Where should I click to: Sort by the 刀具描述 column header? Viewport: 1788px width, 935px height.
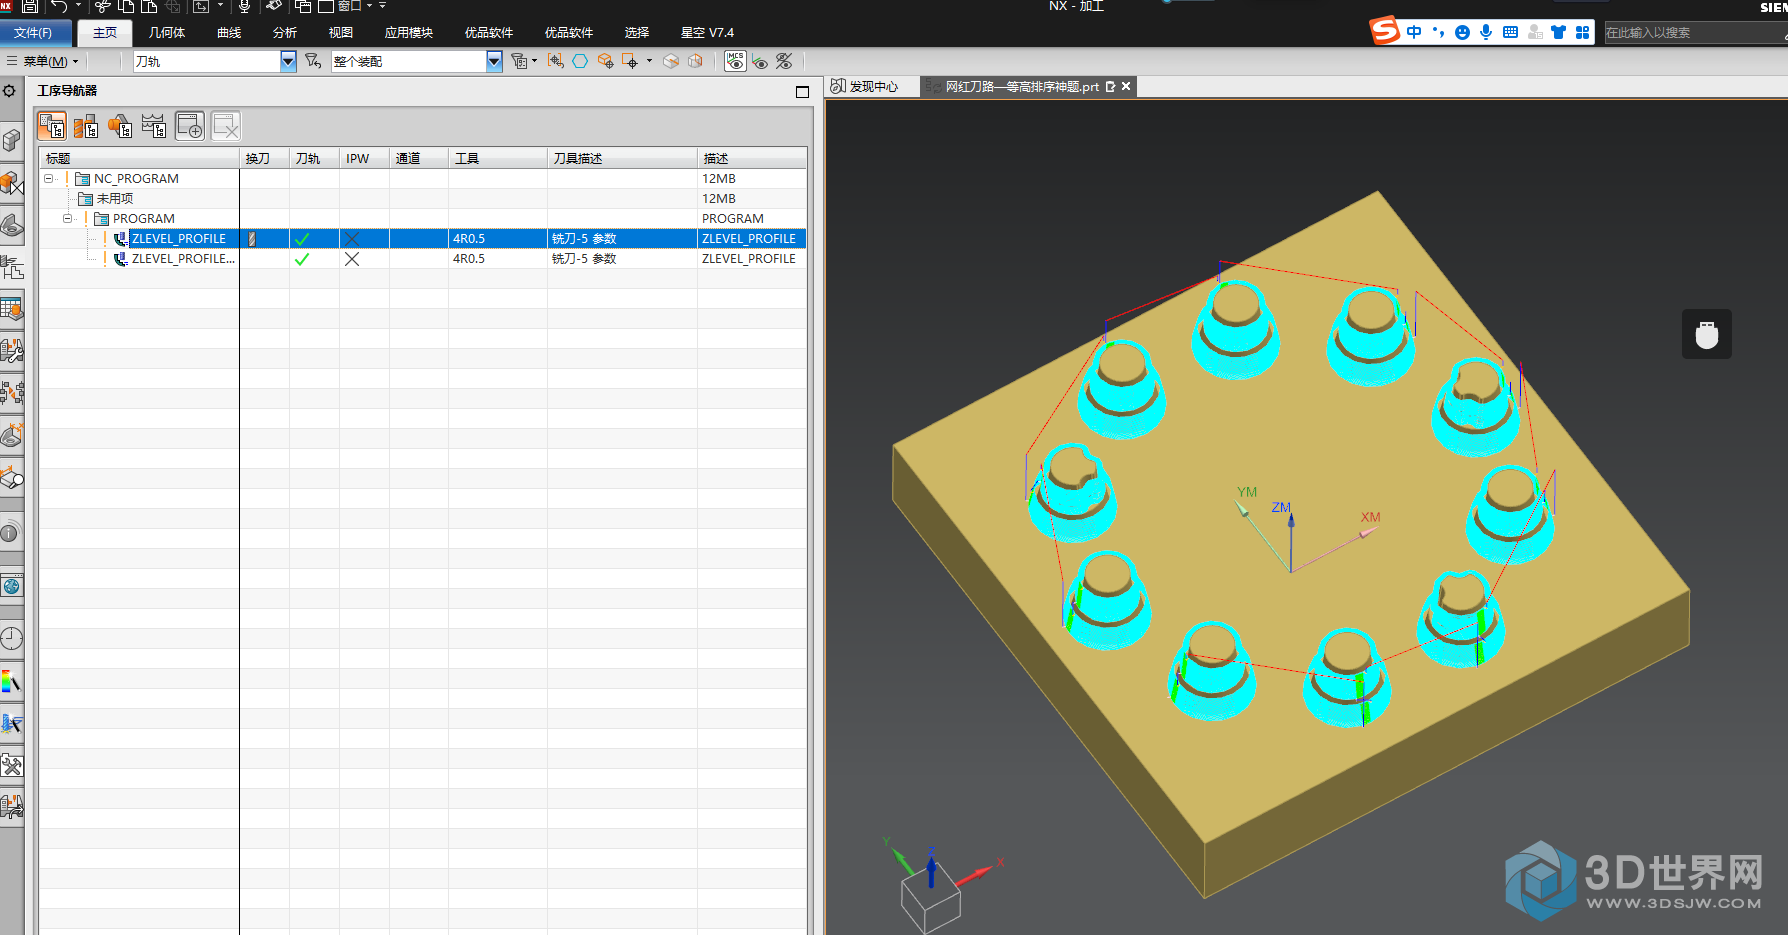(x=622, y=158)
